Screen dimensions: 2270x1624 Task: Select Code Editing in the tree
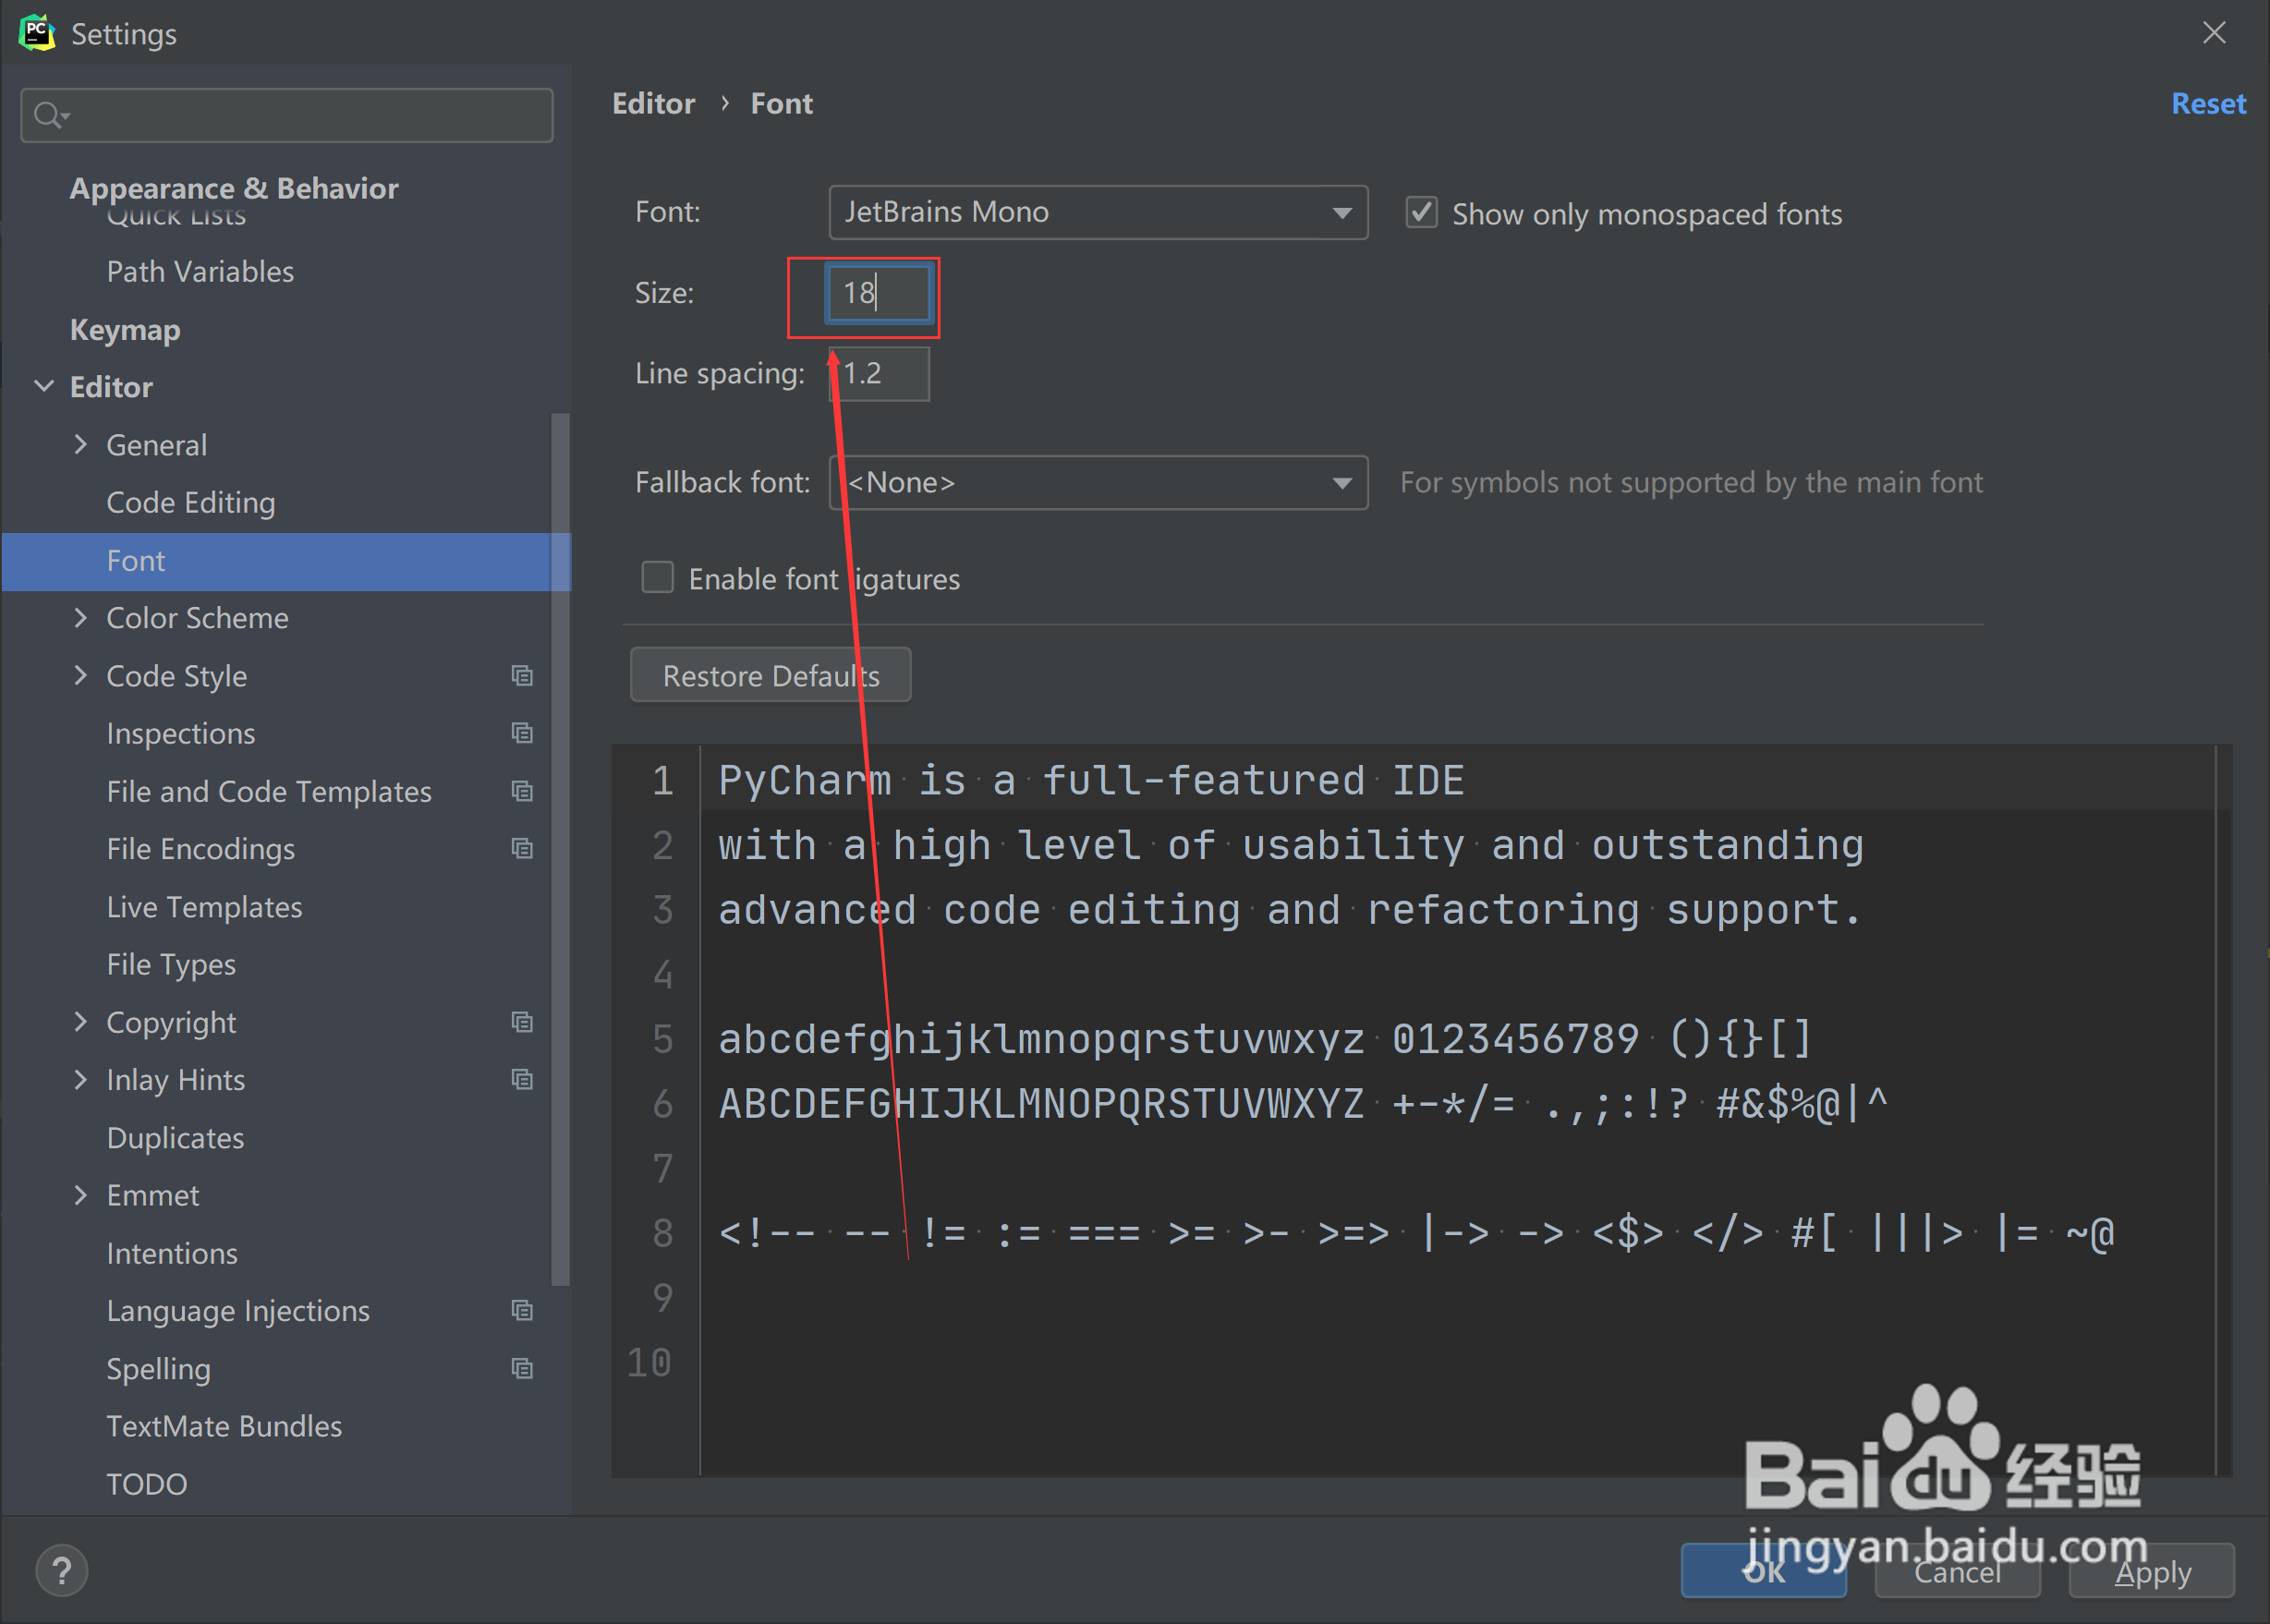coord(191,503)
